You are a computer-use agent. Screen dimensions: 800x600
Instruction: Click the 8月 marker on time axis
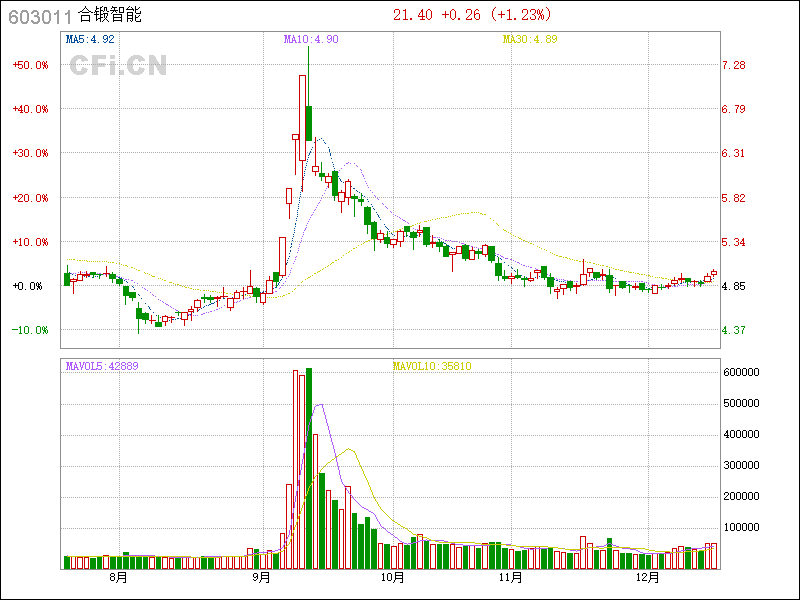pyautogui.click(x=118, y=579)
